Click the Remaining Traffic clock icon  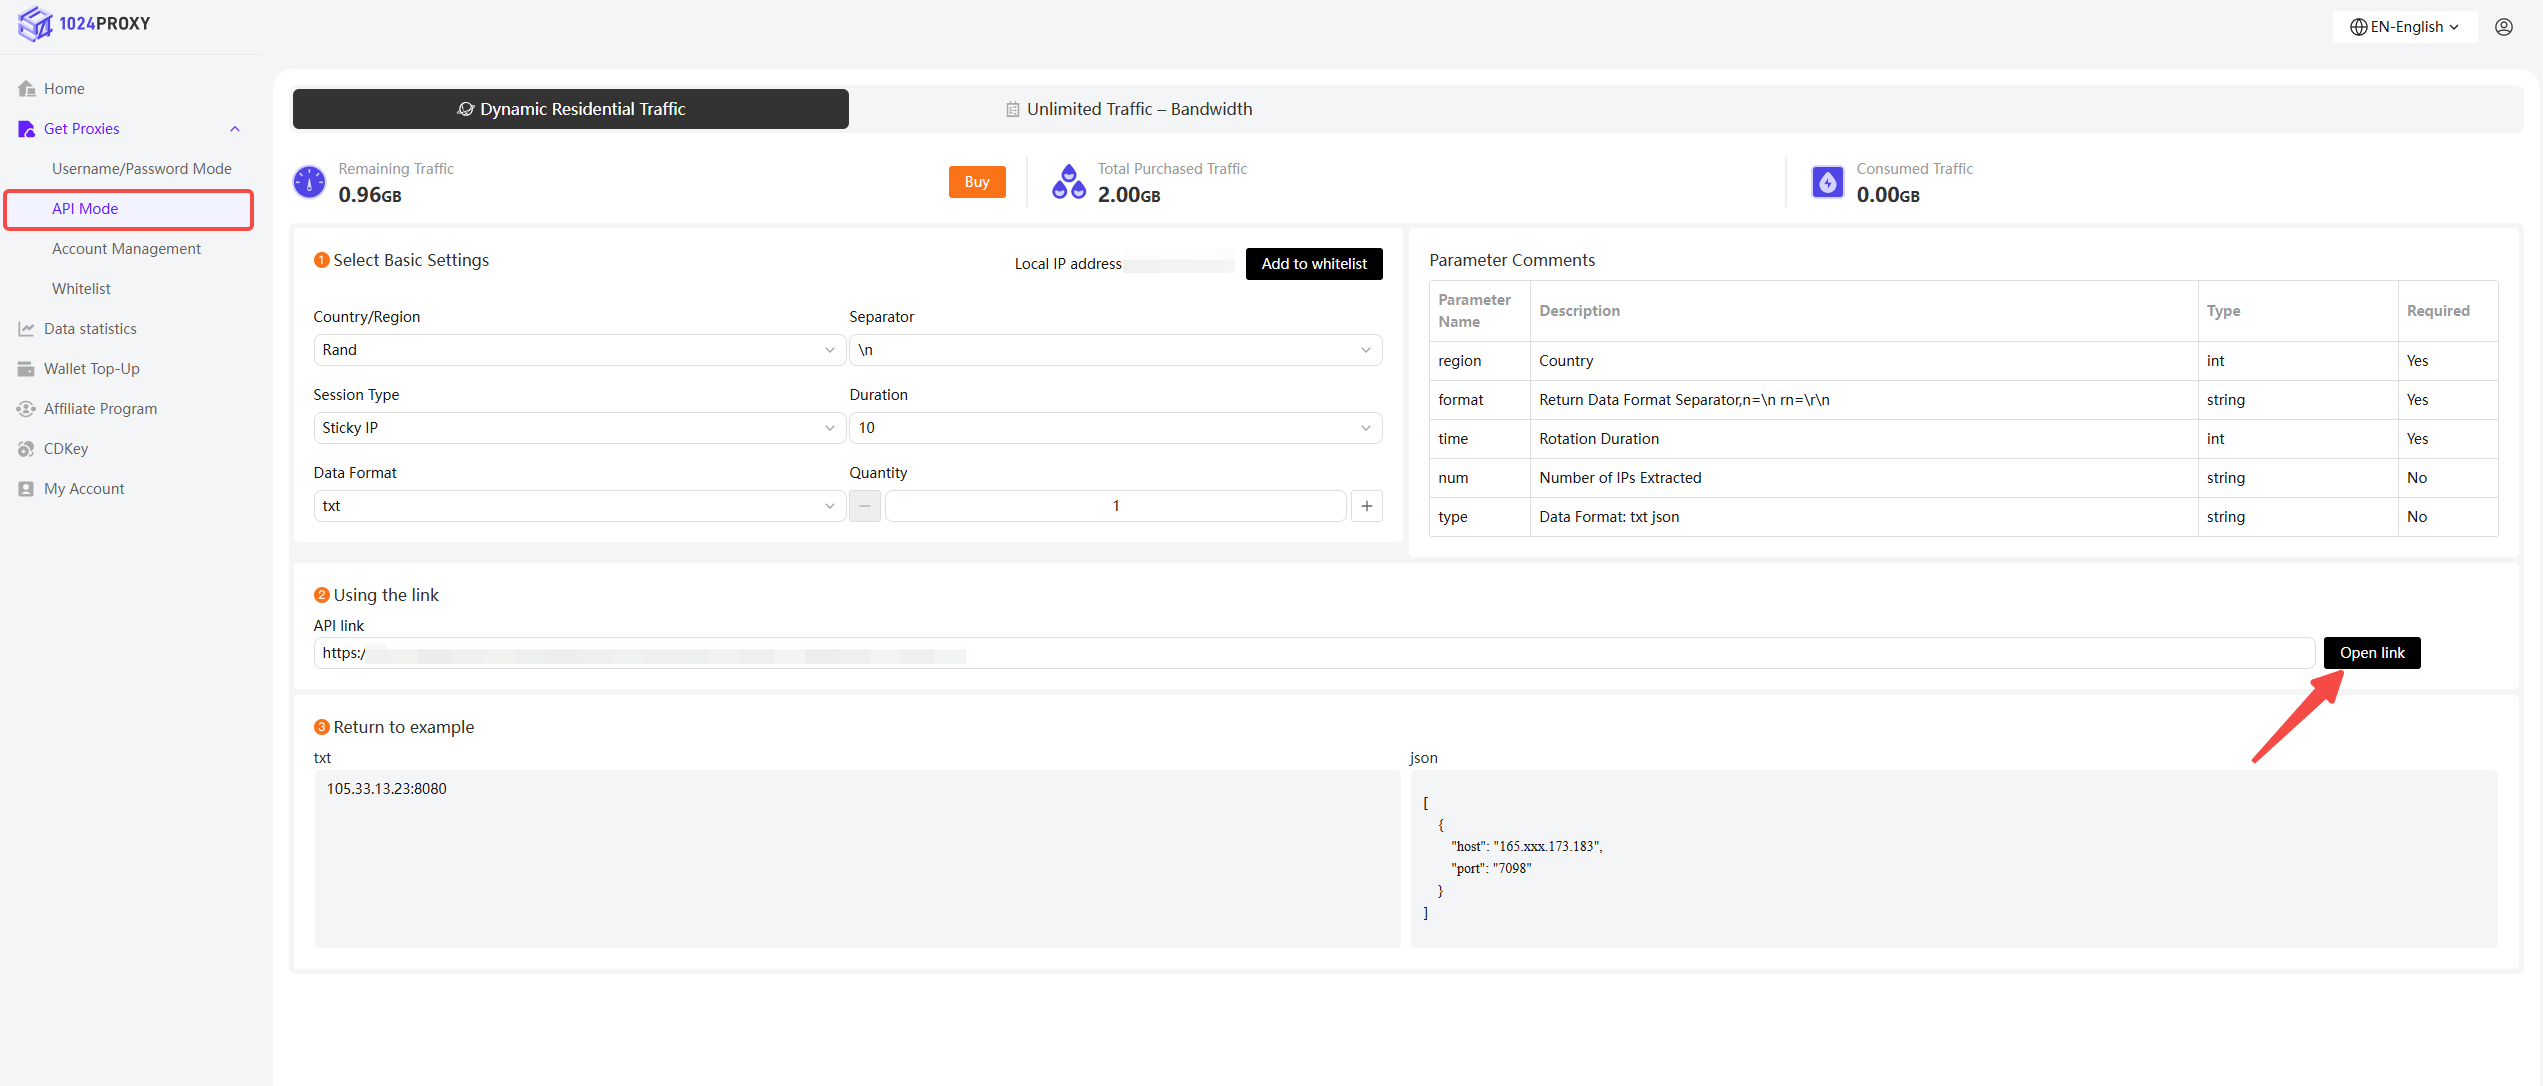[309, 182]
